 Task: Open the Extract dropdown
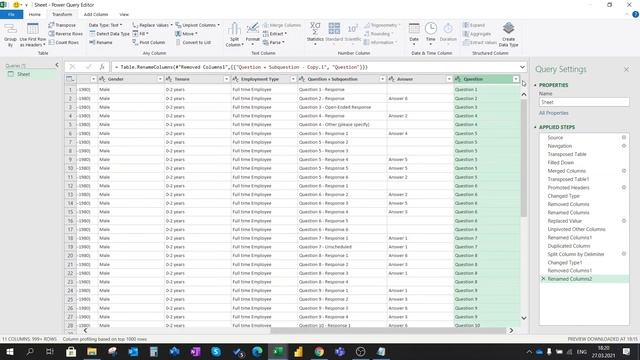click(275, 34)
